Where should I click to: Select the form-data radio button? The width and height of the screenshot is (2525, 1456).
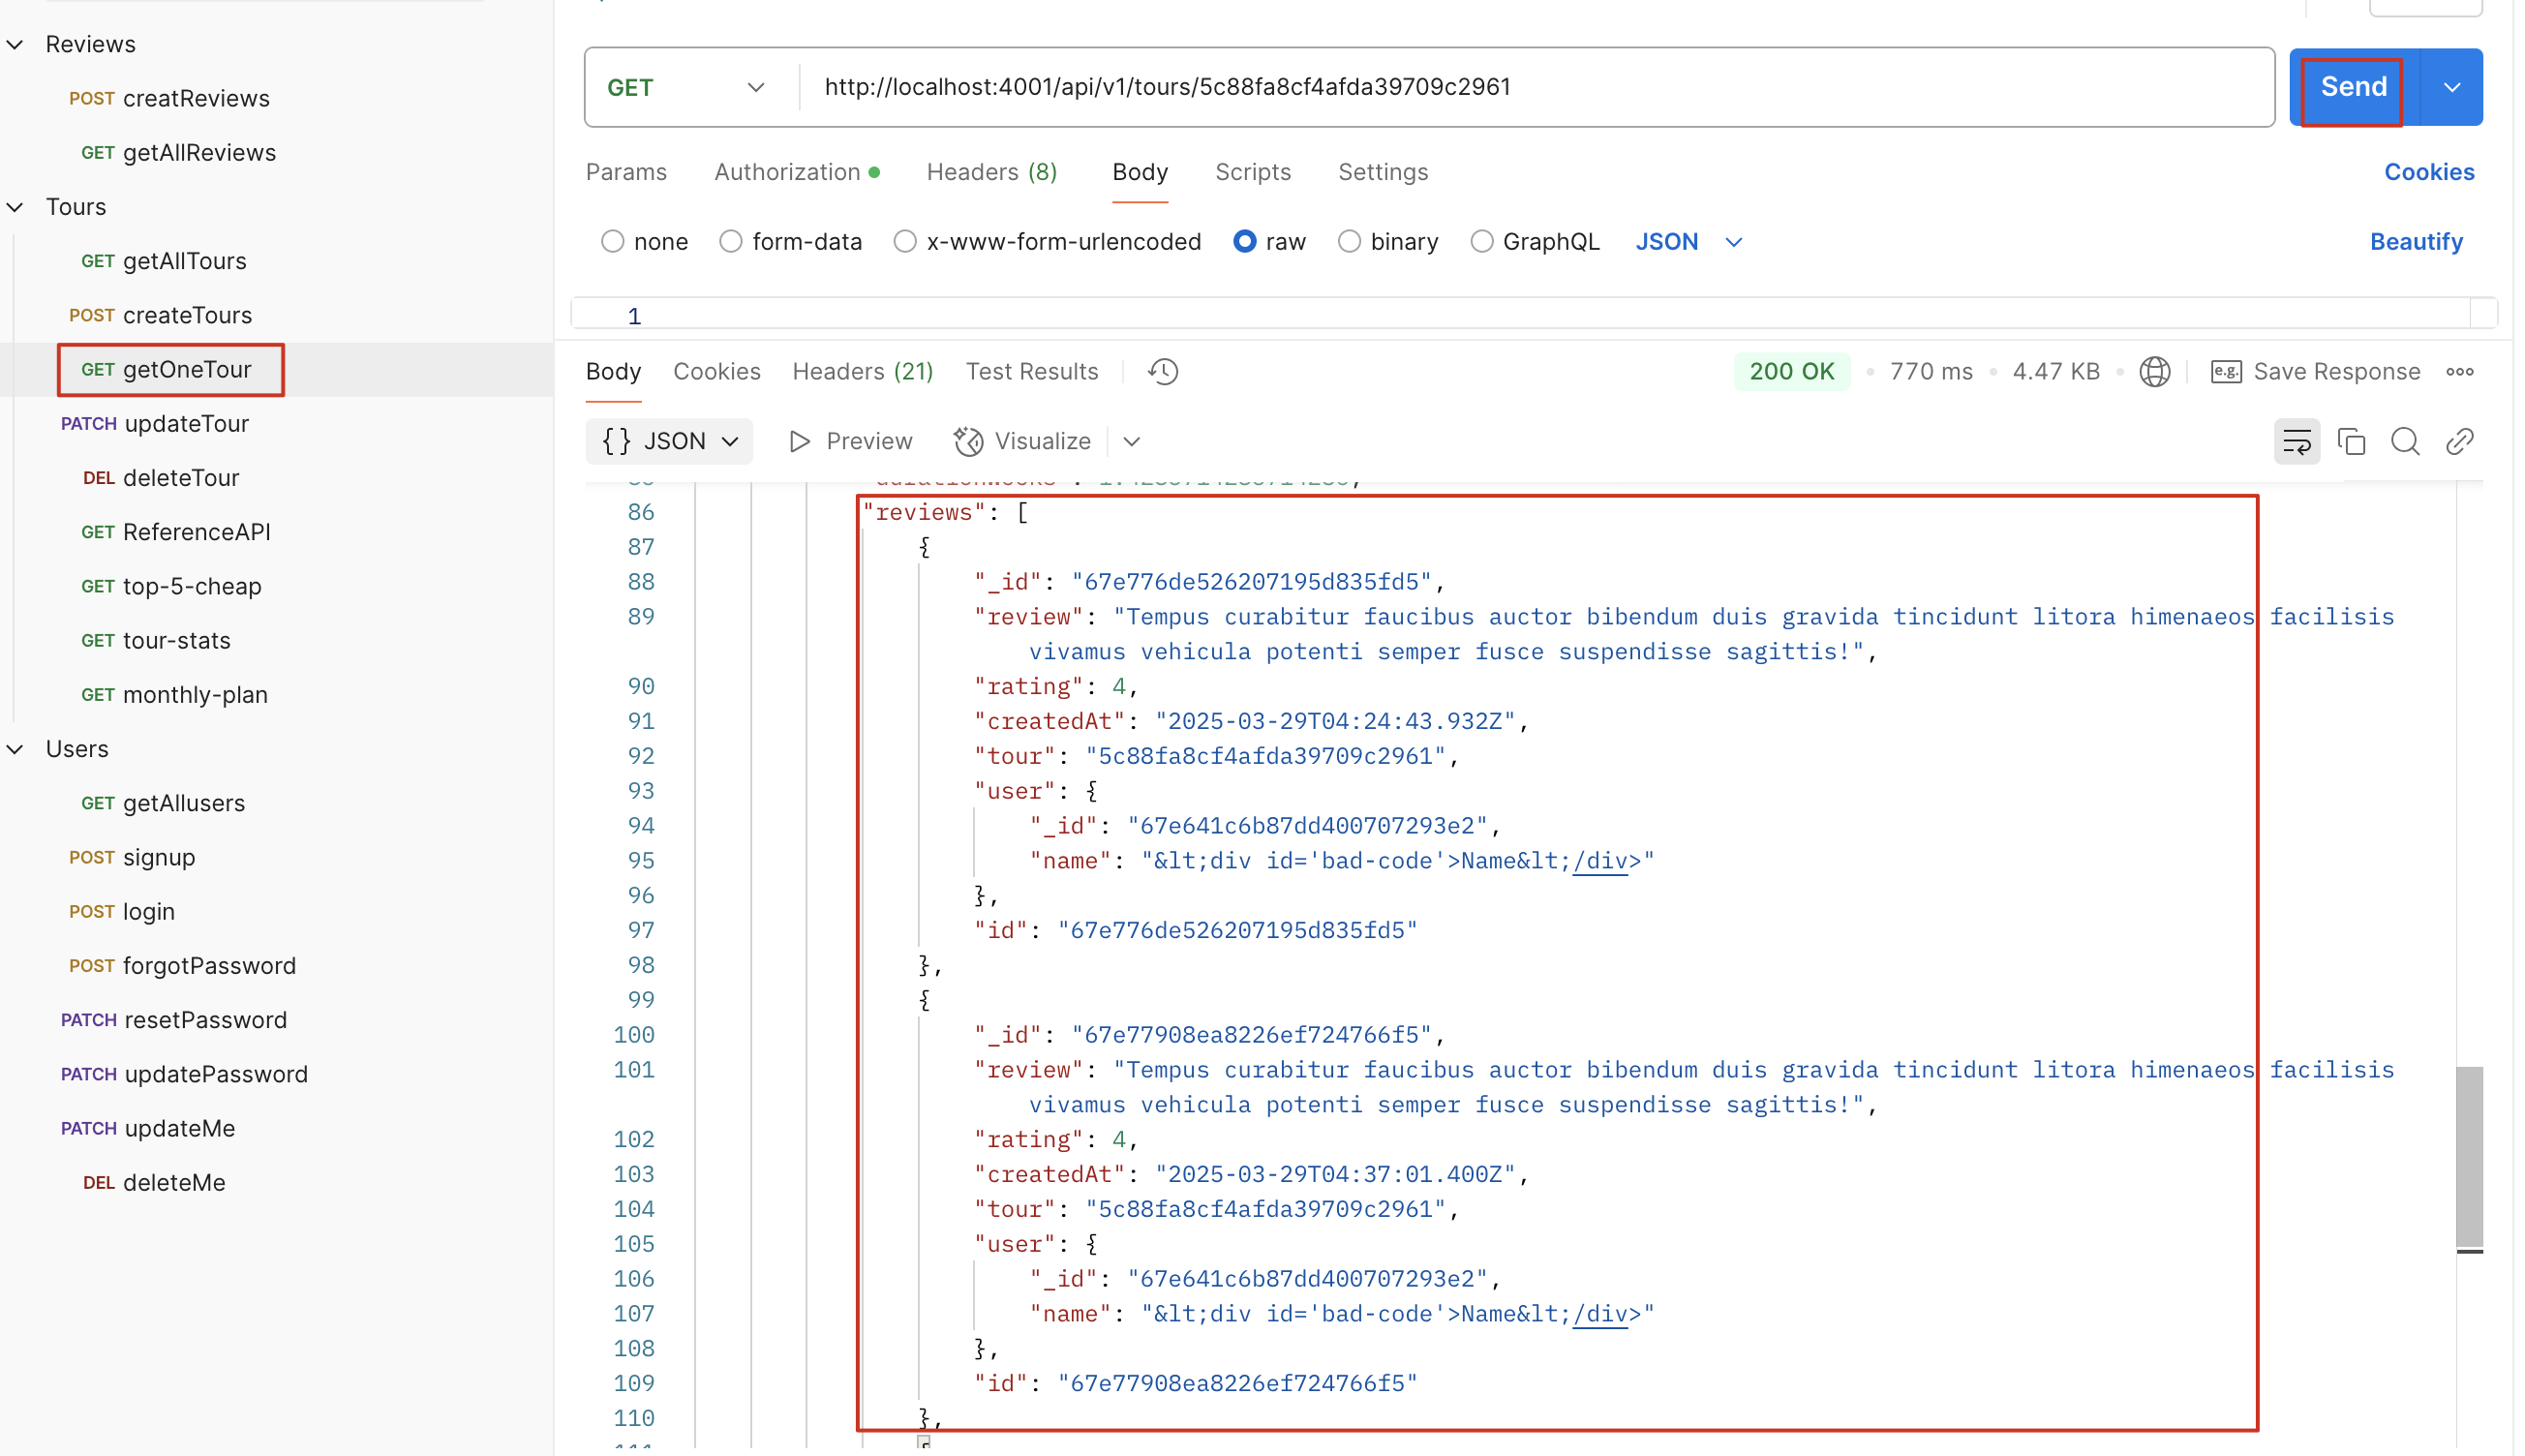(731, 242)
